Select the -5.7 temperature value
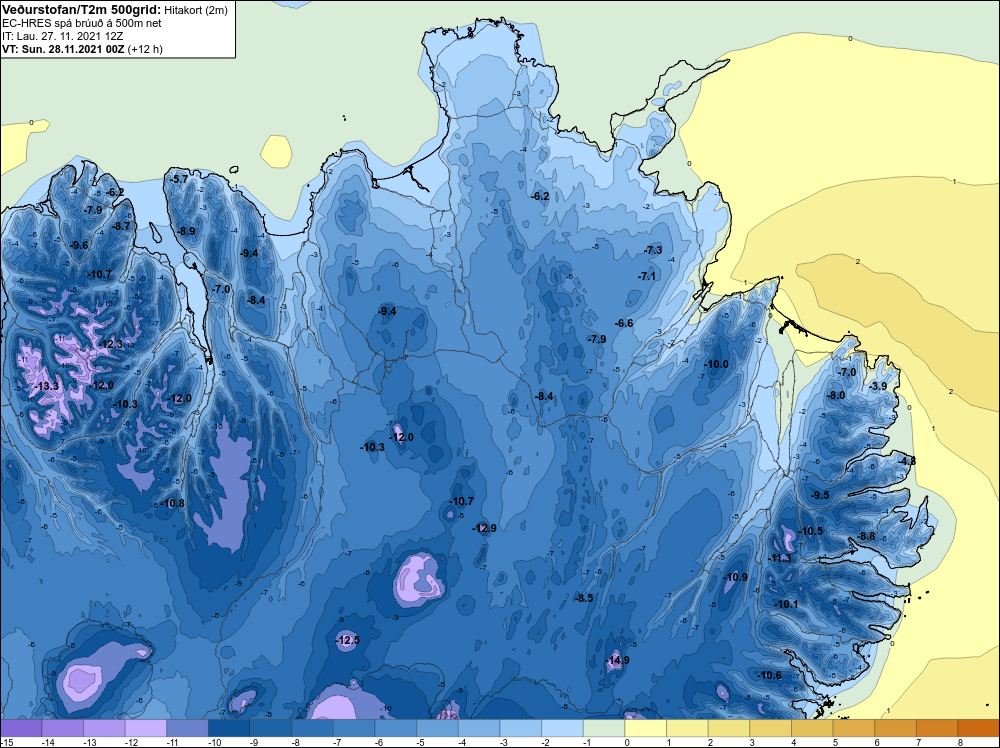1000x748 pixels. pyautogui.click(x=180, y=179)
